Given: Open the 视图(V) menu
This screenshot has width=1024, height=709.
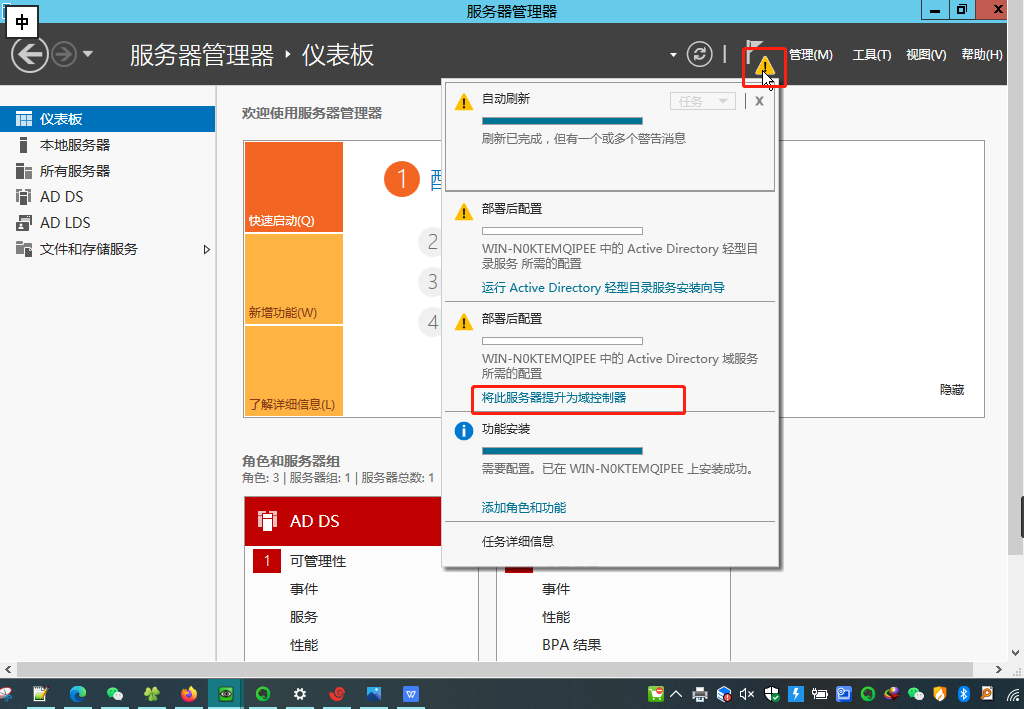Looking at the screenshot, I should pyautogui.click(x=926, y=55).
